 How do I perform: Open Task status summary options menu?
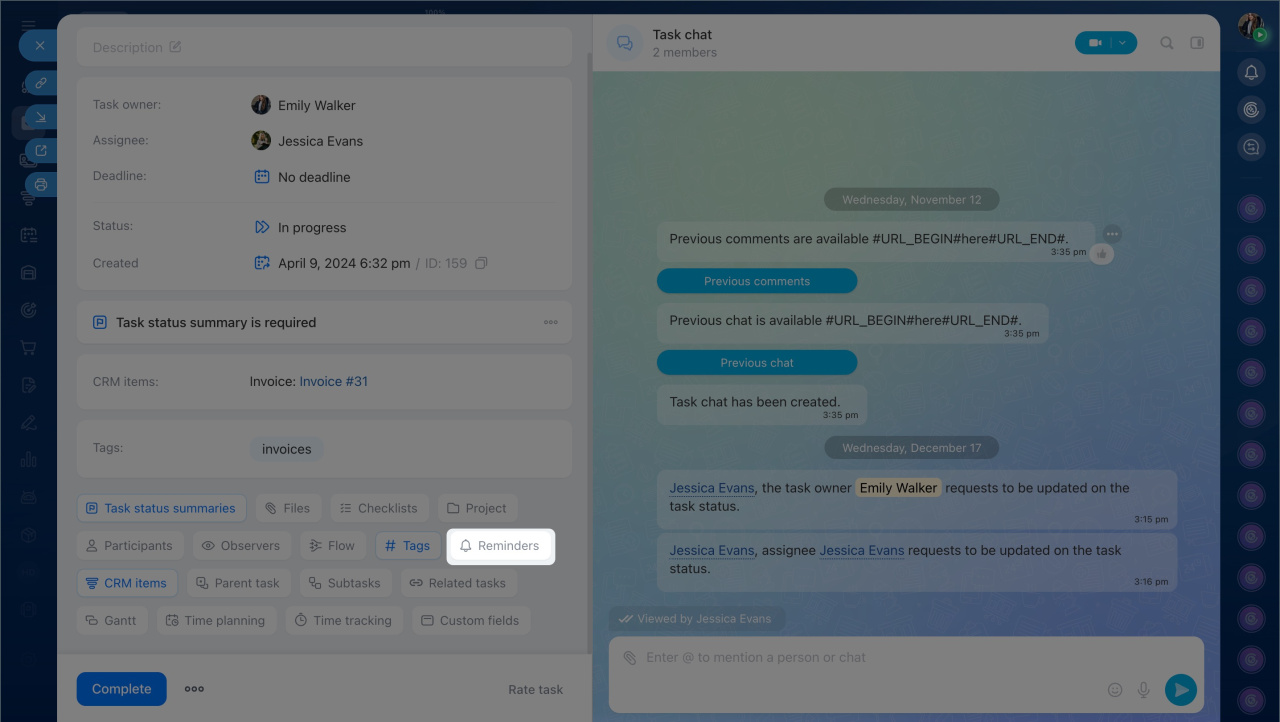click(551, 323)
